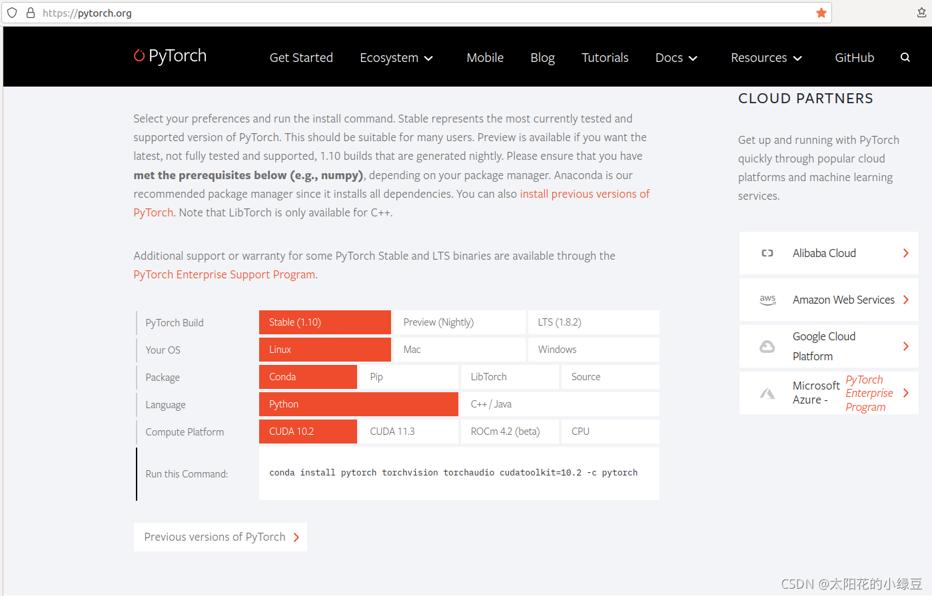
Task: Expand the Resources dropdown menu
Action: 766,58
